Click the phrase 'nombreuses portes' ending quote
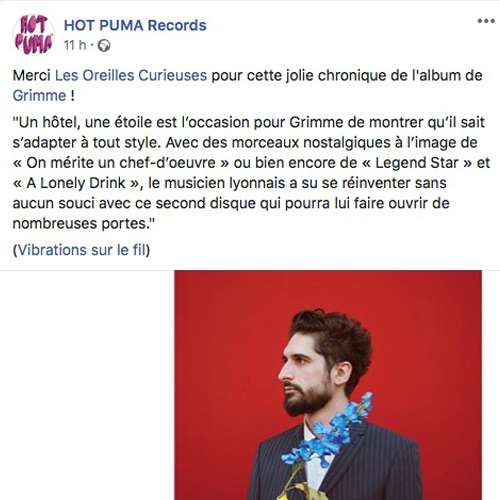500x500 pixels. pos(81,224)
